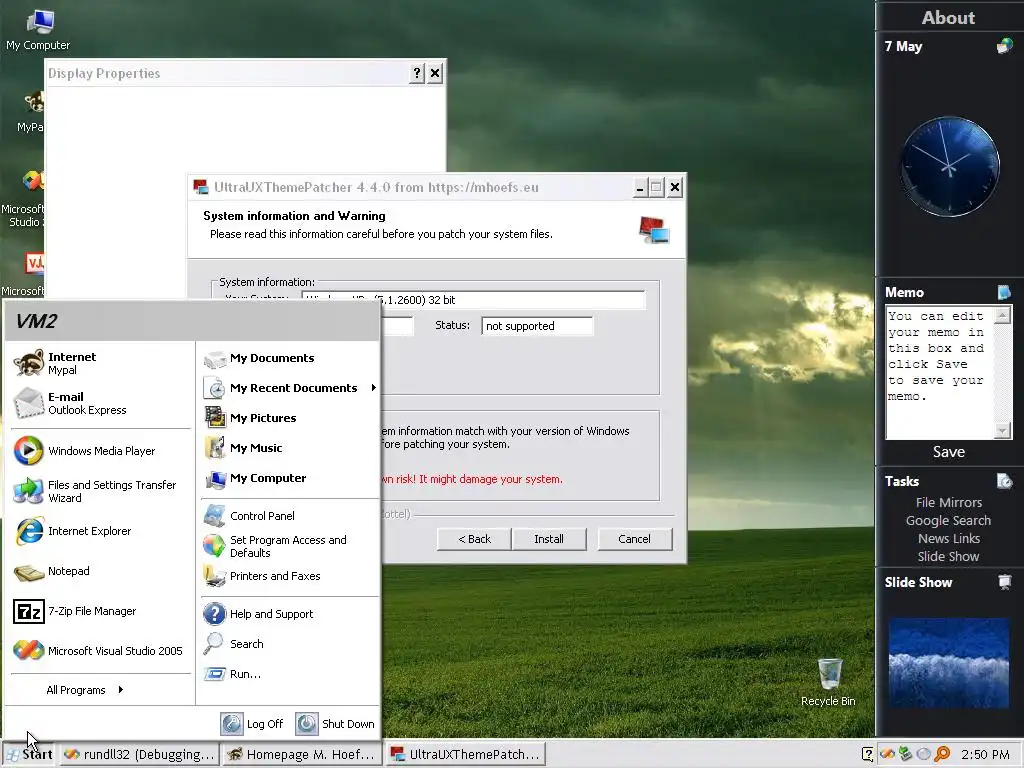Cancel the UltraUXThemePatcher installer
This screenshot has width=1024, height=768.
(x=634, y=539)
